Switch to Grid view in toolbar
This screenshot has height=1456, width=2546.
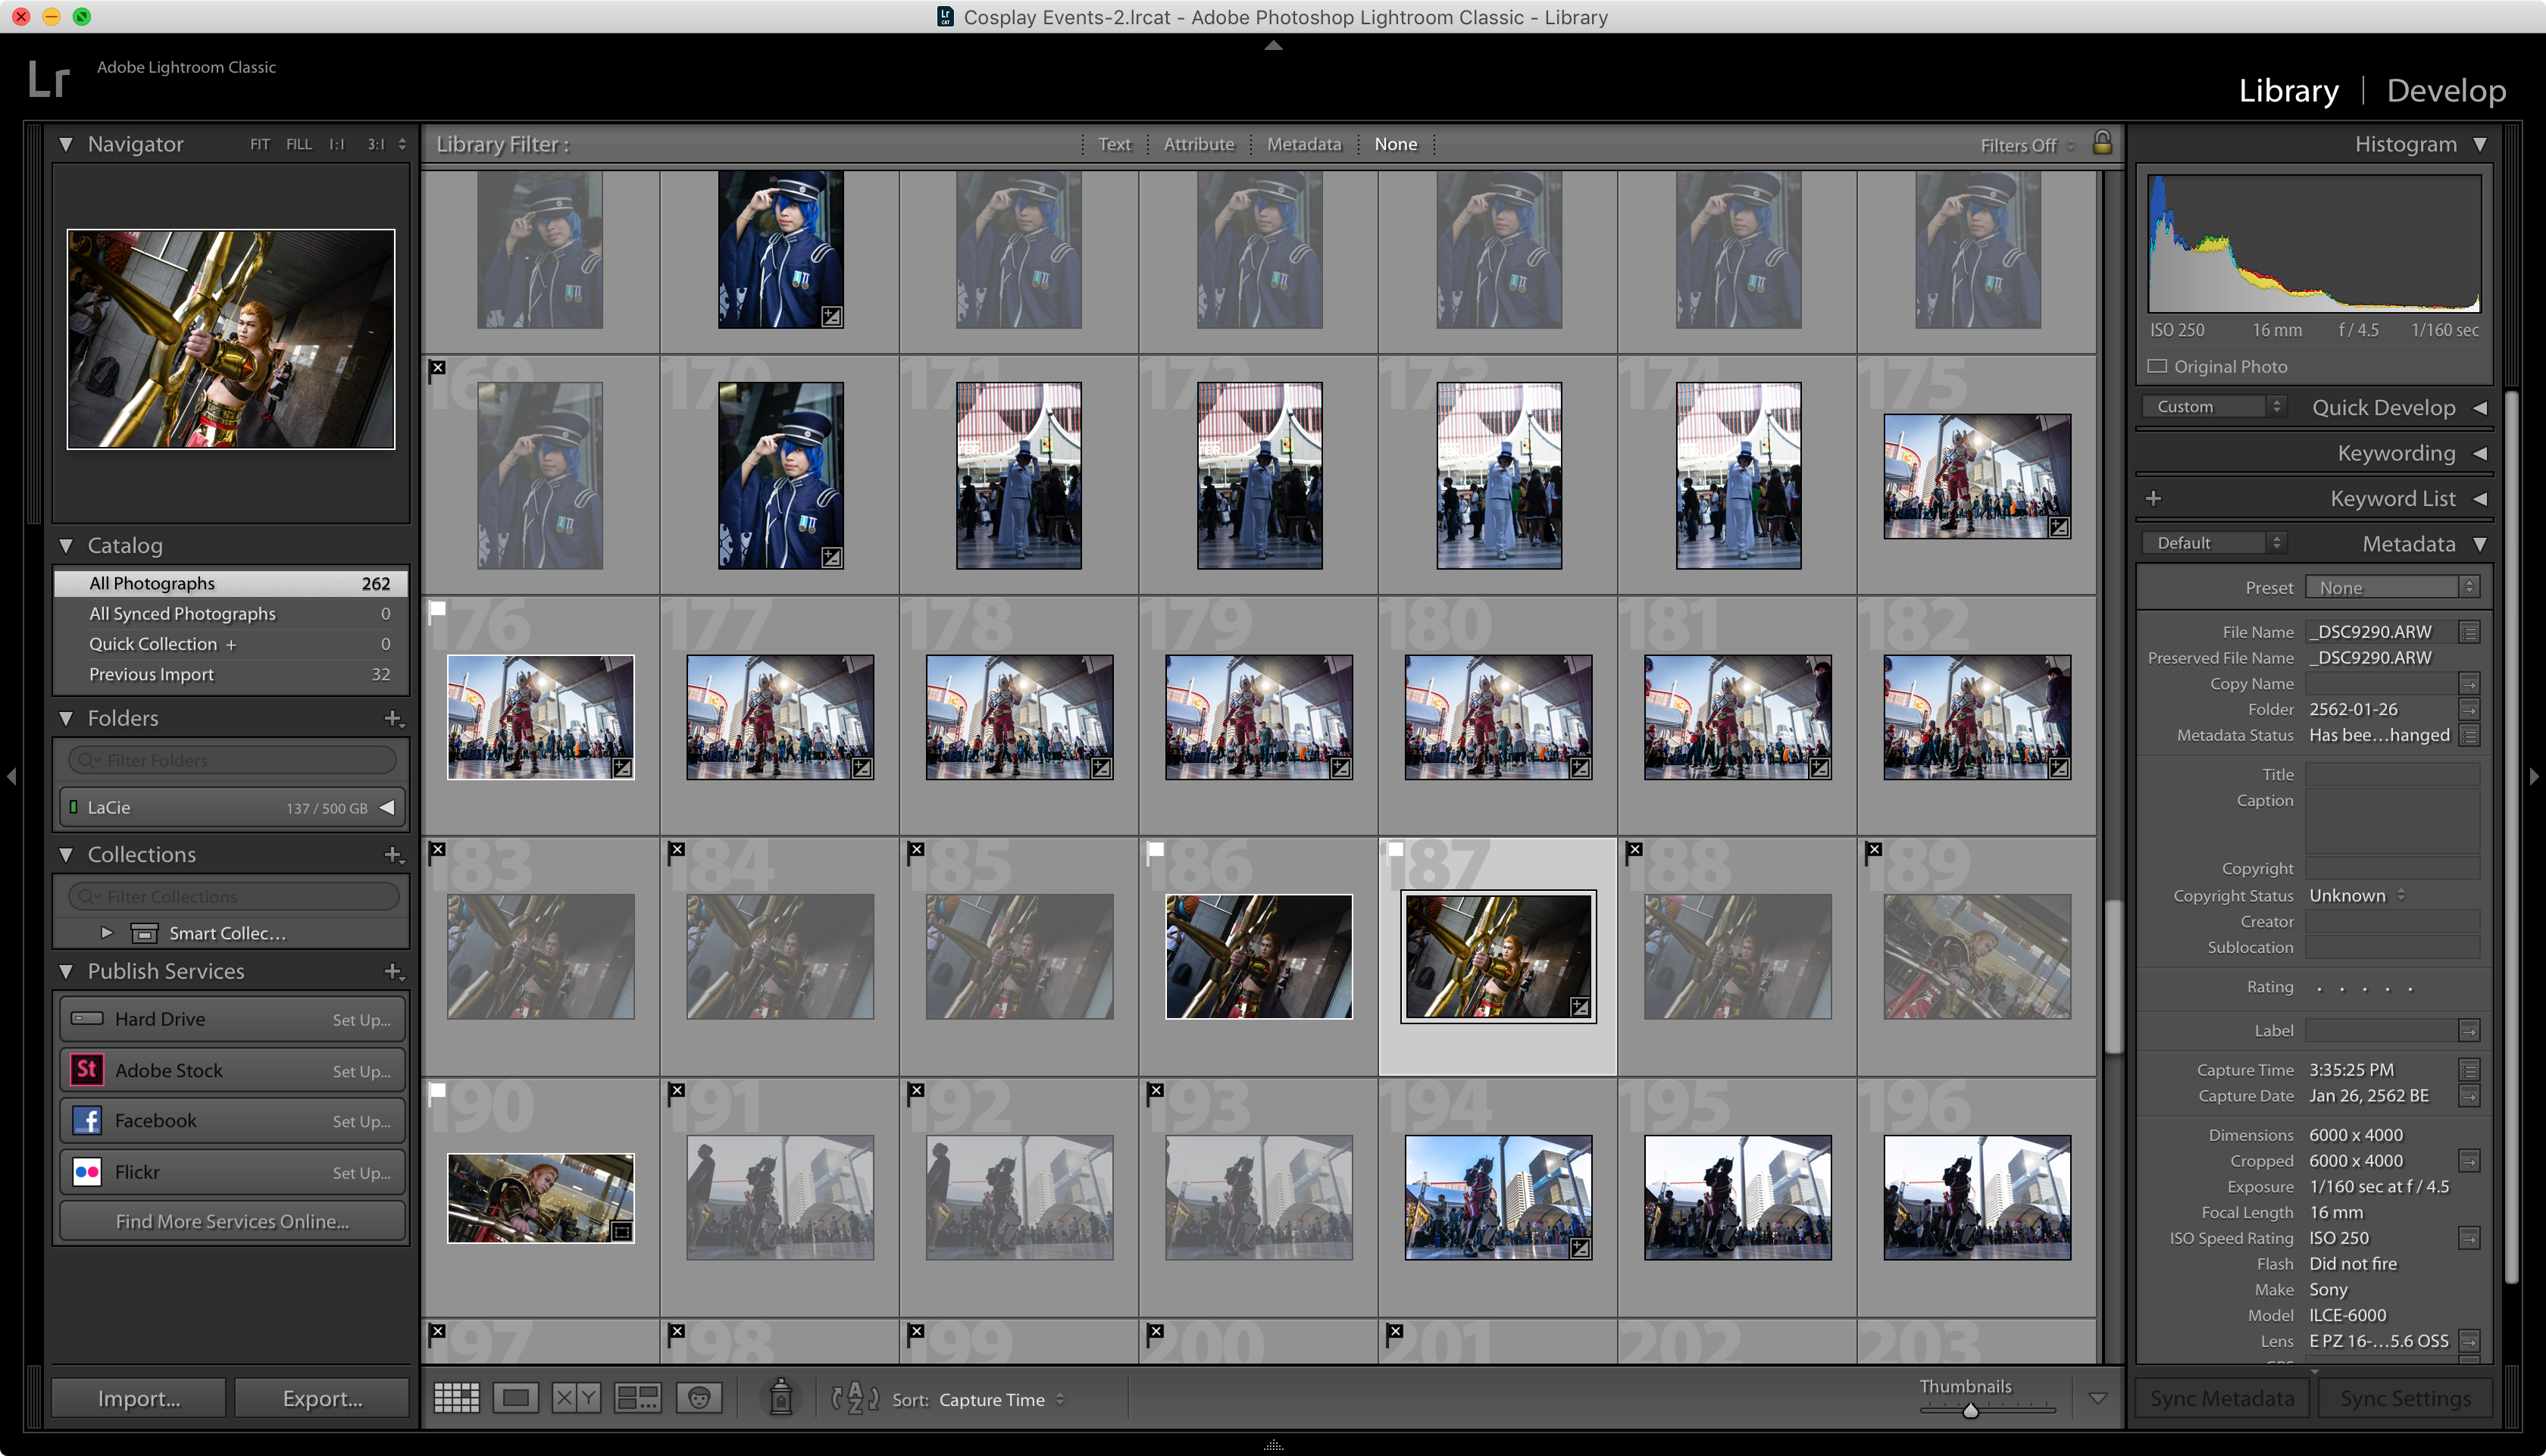coord(457,1398)
